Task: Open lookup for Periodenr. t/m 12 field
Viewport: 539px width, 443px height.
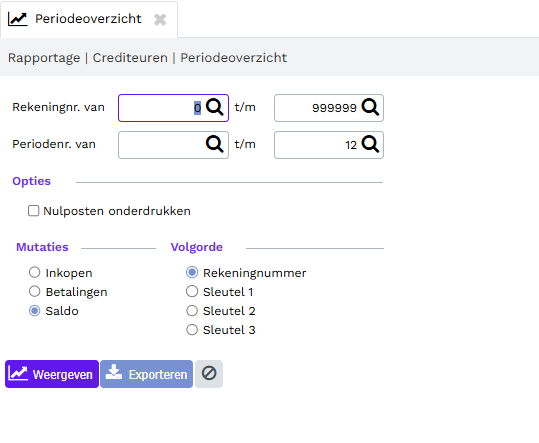Action: 371,144
